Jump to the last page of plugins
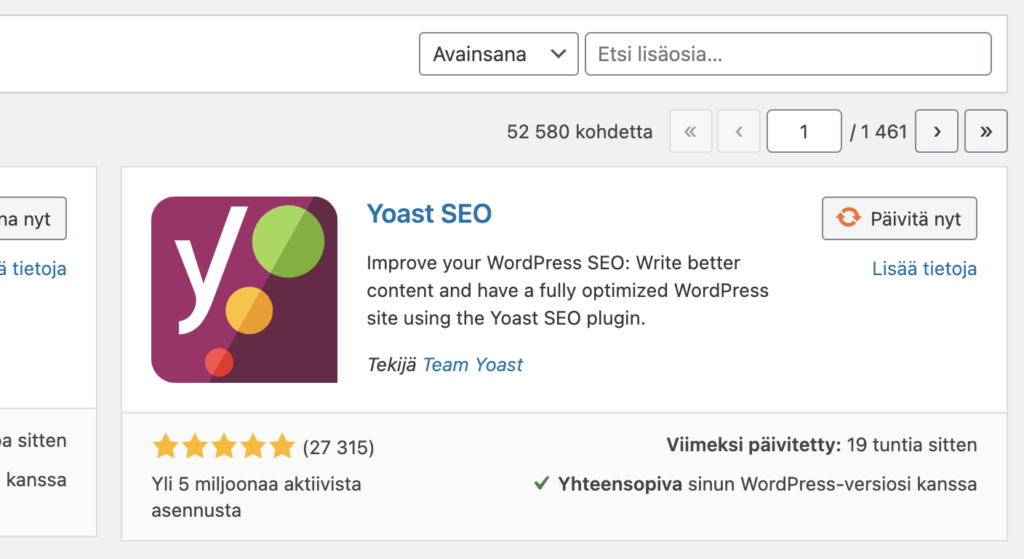 click(x=985, y=131)
